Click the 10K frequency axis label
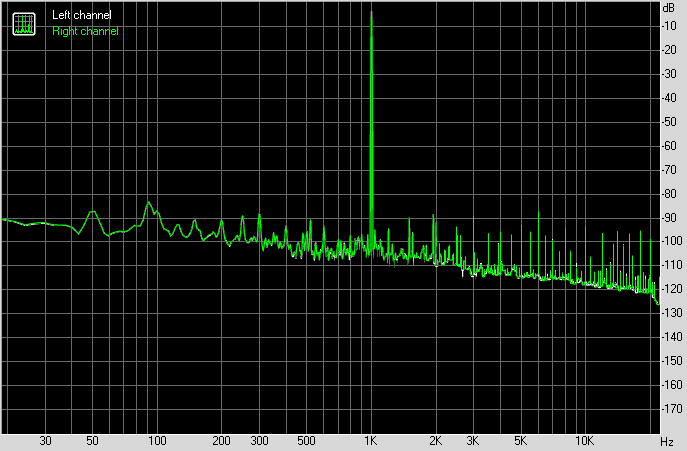The image size is (687, 451). pos(584,441)
